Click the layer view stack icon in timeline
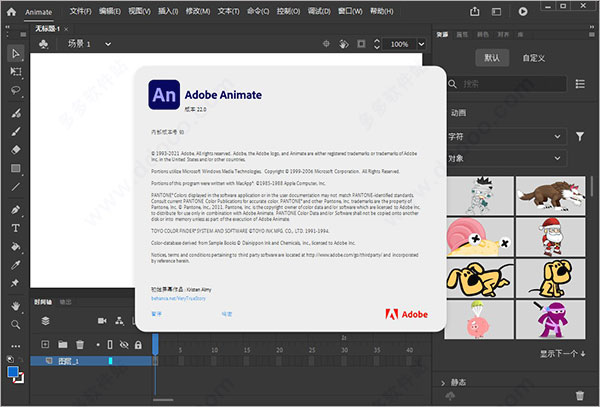600x407 pixels. 46,321
